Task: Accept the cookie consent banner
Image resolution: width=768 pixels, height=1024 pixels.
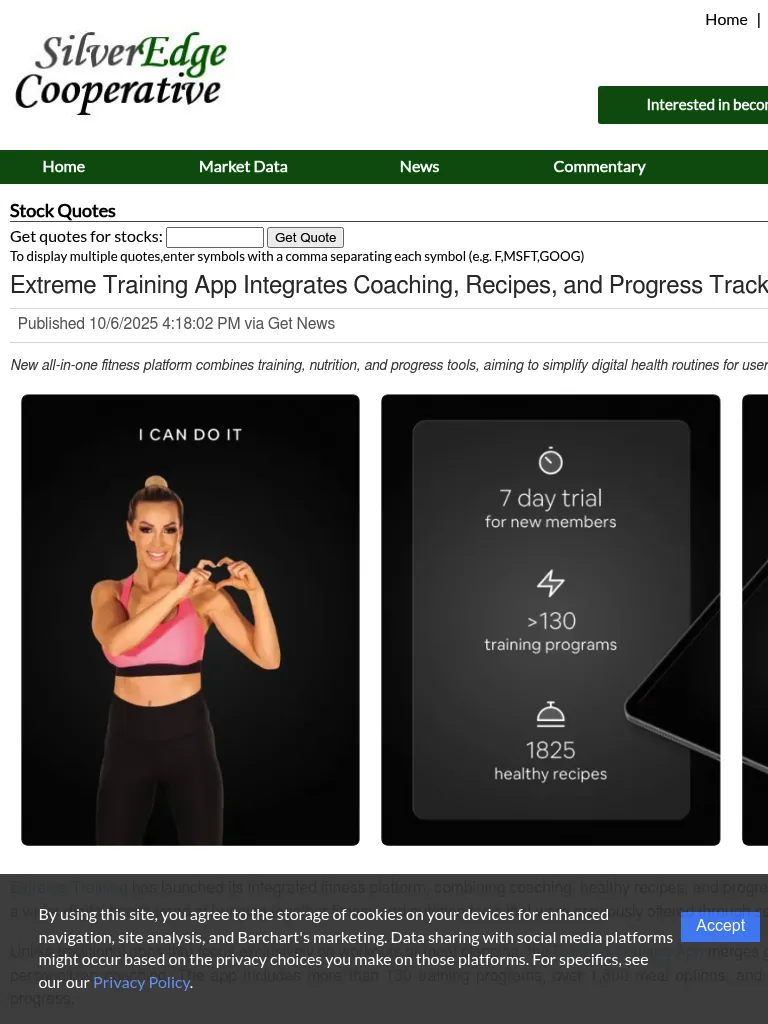Action: tap(720, 926)
